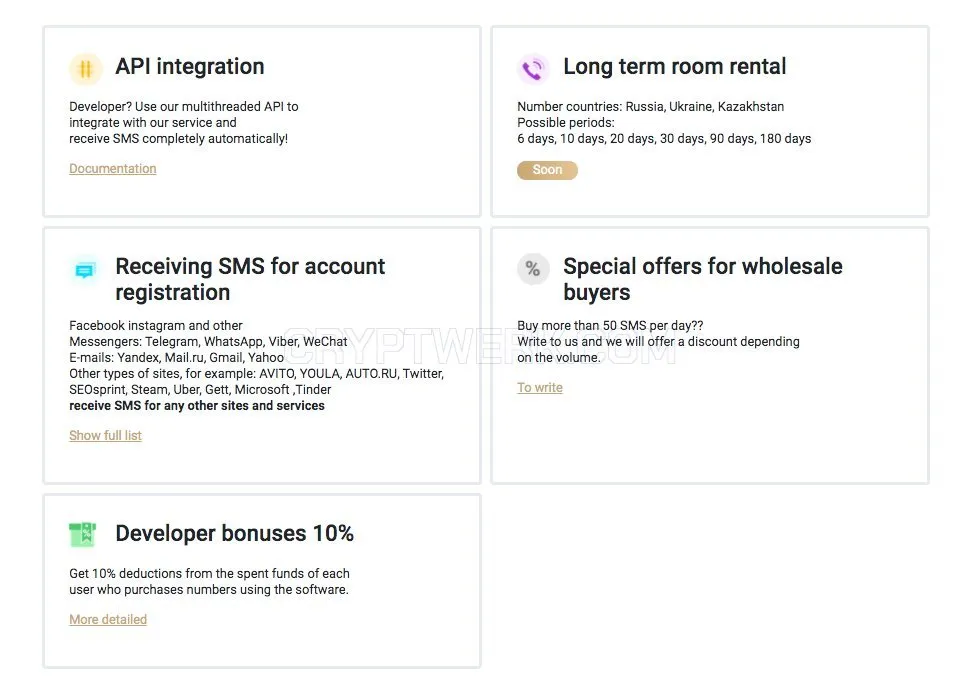Follow the To write link
The image size is (960, 693).
(540, 388)
